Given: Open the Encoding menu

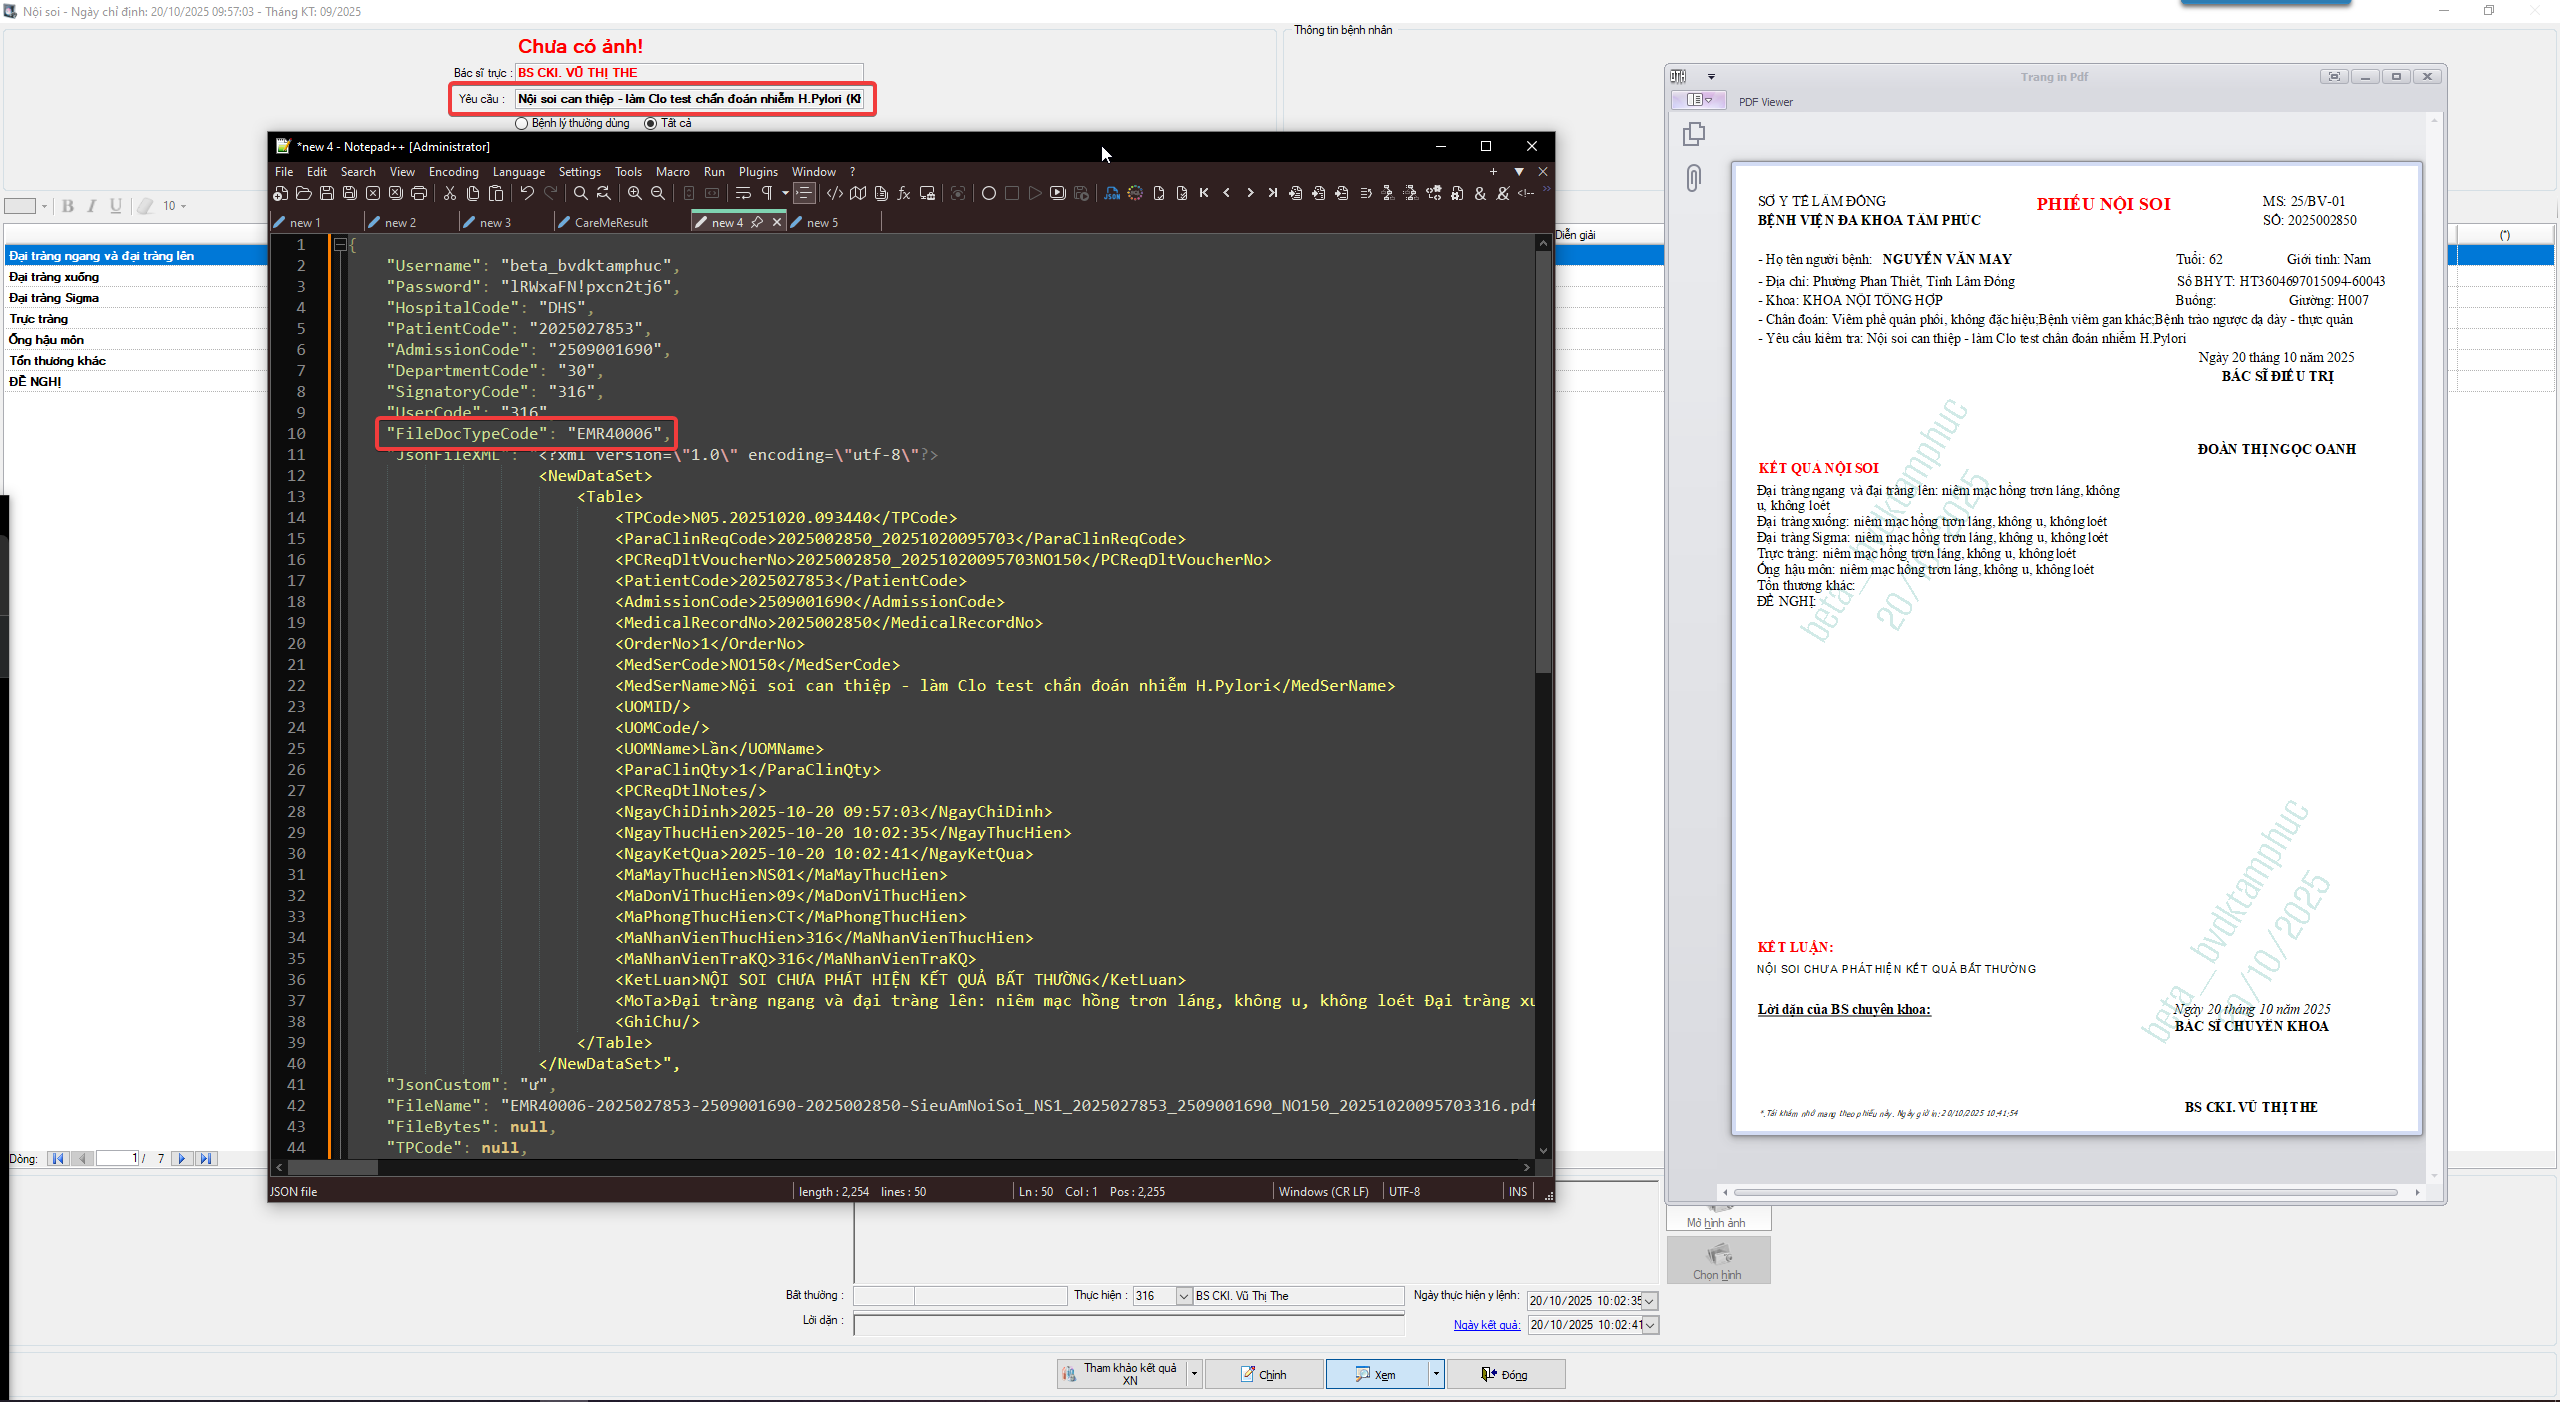Looking at the screenshot, I should [x=453, y=172].
